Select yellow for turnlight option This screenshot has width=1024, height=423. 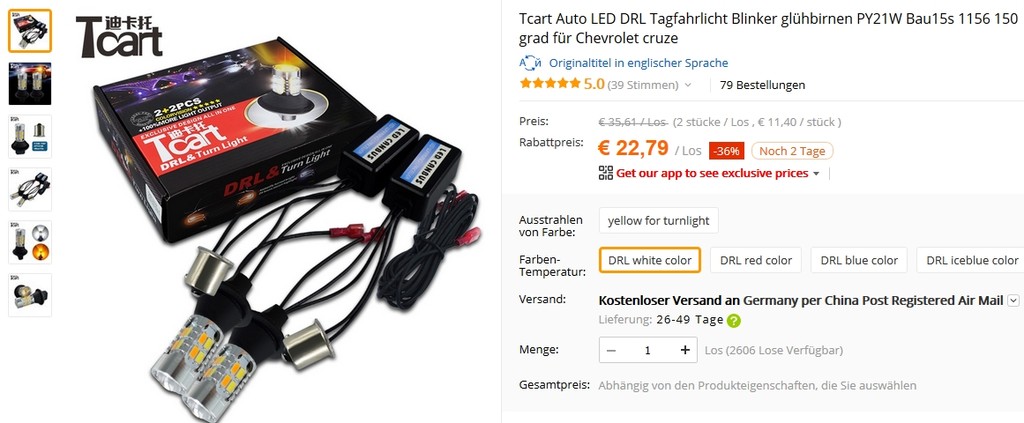tap(658, 221)
